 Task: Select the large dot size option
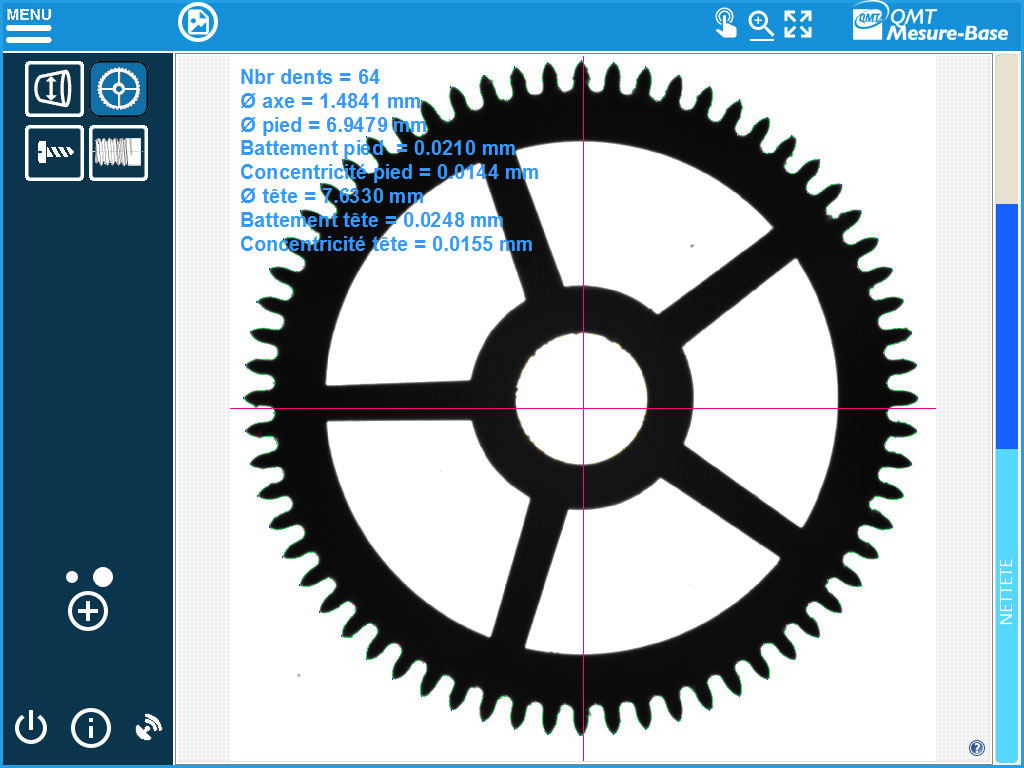(x=103, y=577)
